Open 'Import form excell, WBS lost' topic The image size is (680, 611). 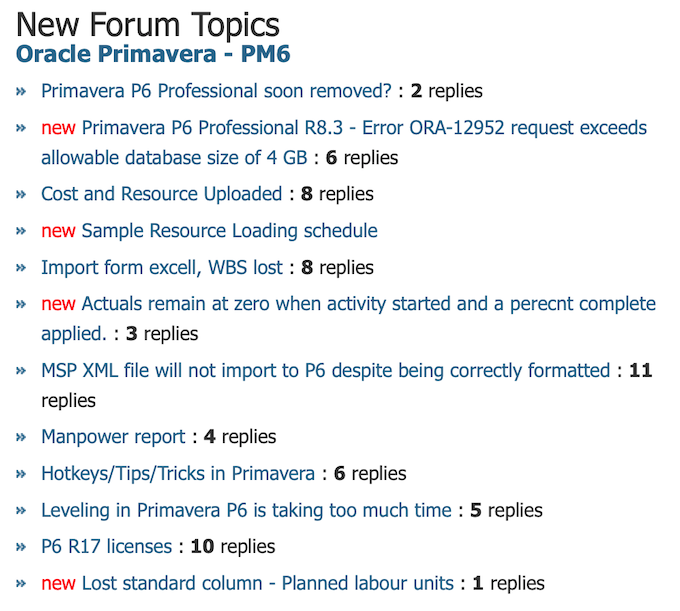[161, 268]
